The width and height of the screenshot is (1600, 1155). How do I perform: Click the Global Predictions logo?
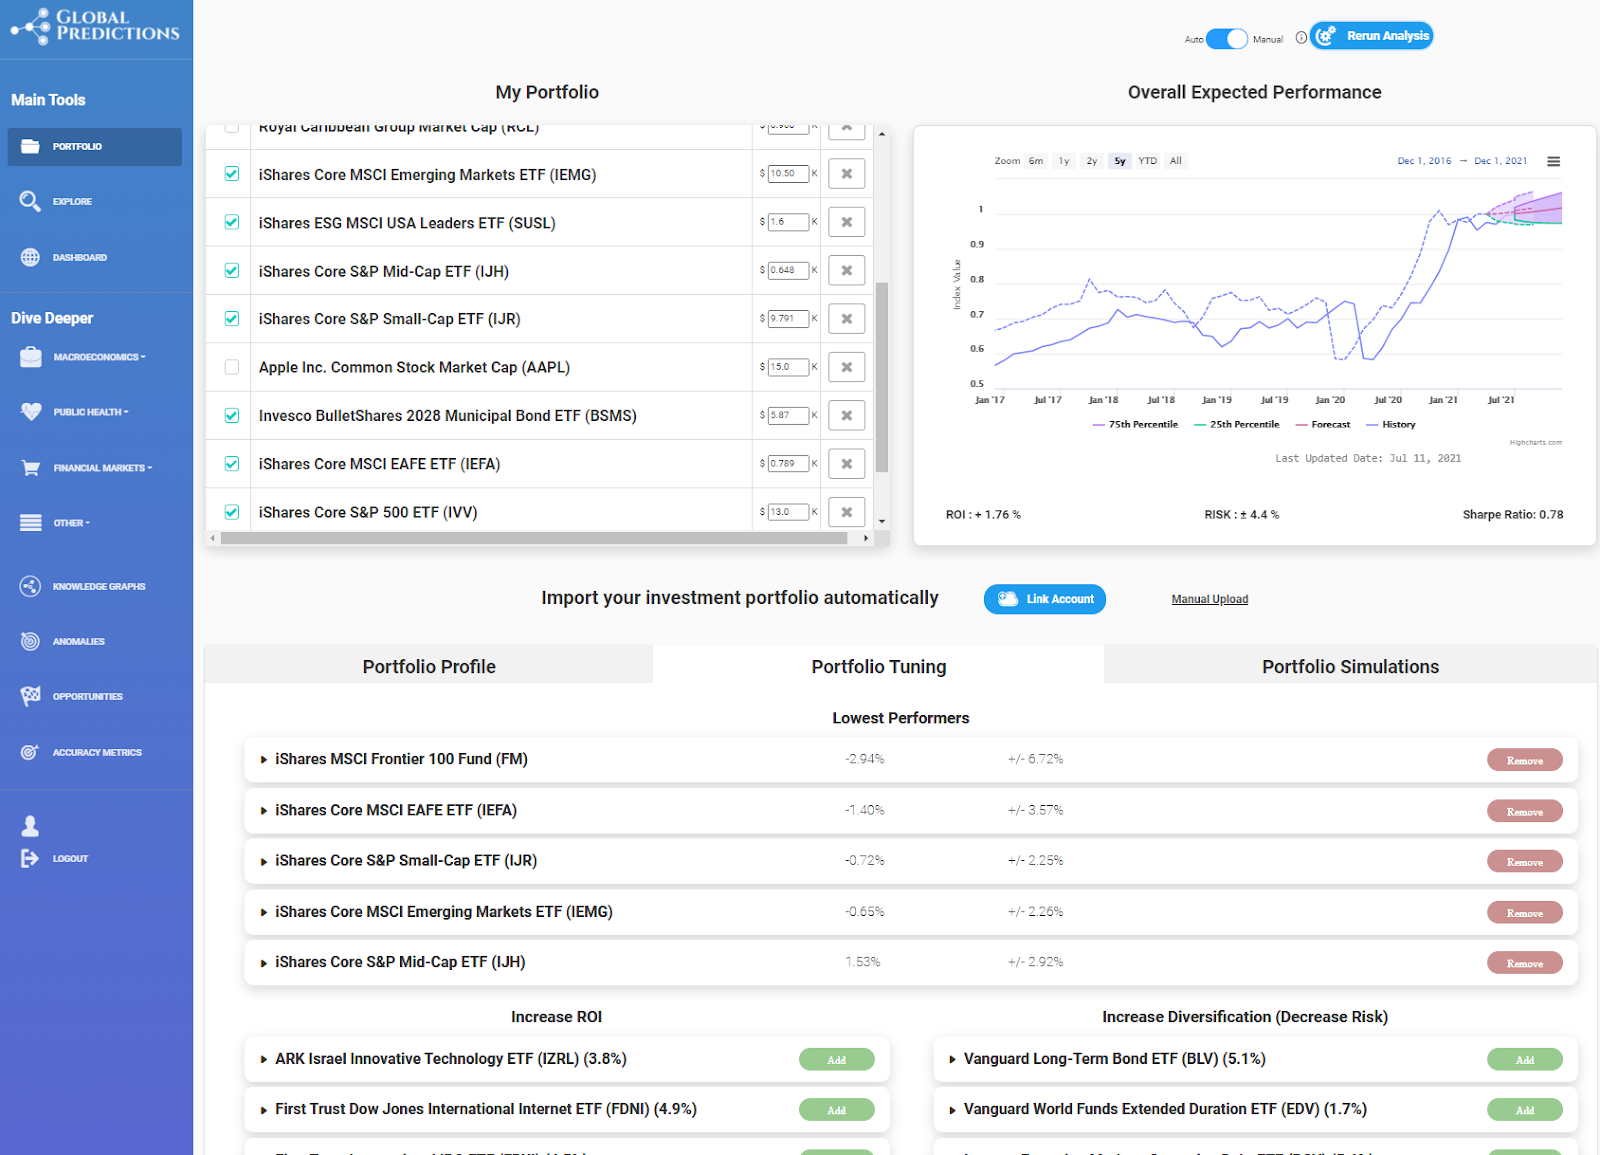click(95, 26)
